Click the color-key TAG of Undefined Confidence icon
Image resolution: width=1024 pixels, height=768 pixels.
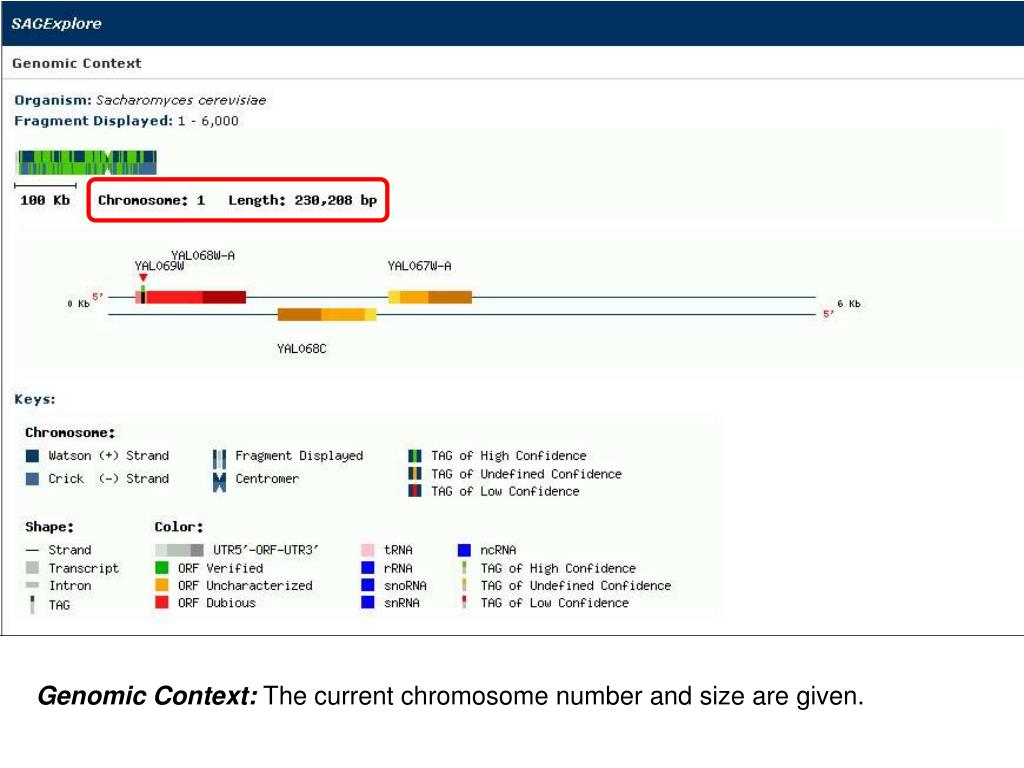[x=464, y=585]
